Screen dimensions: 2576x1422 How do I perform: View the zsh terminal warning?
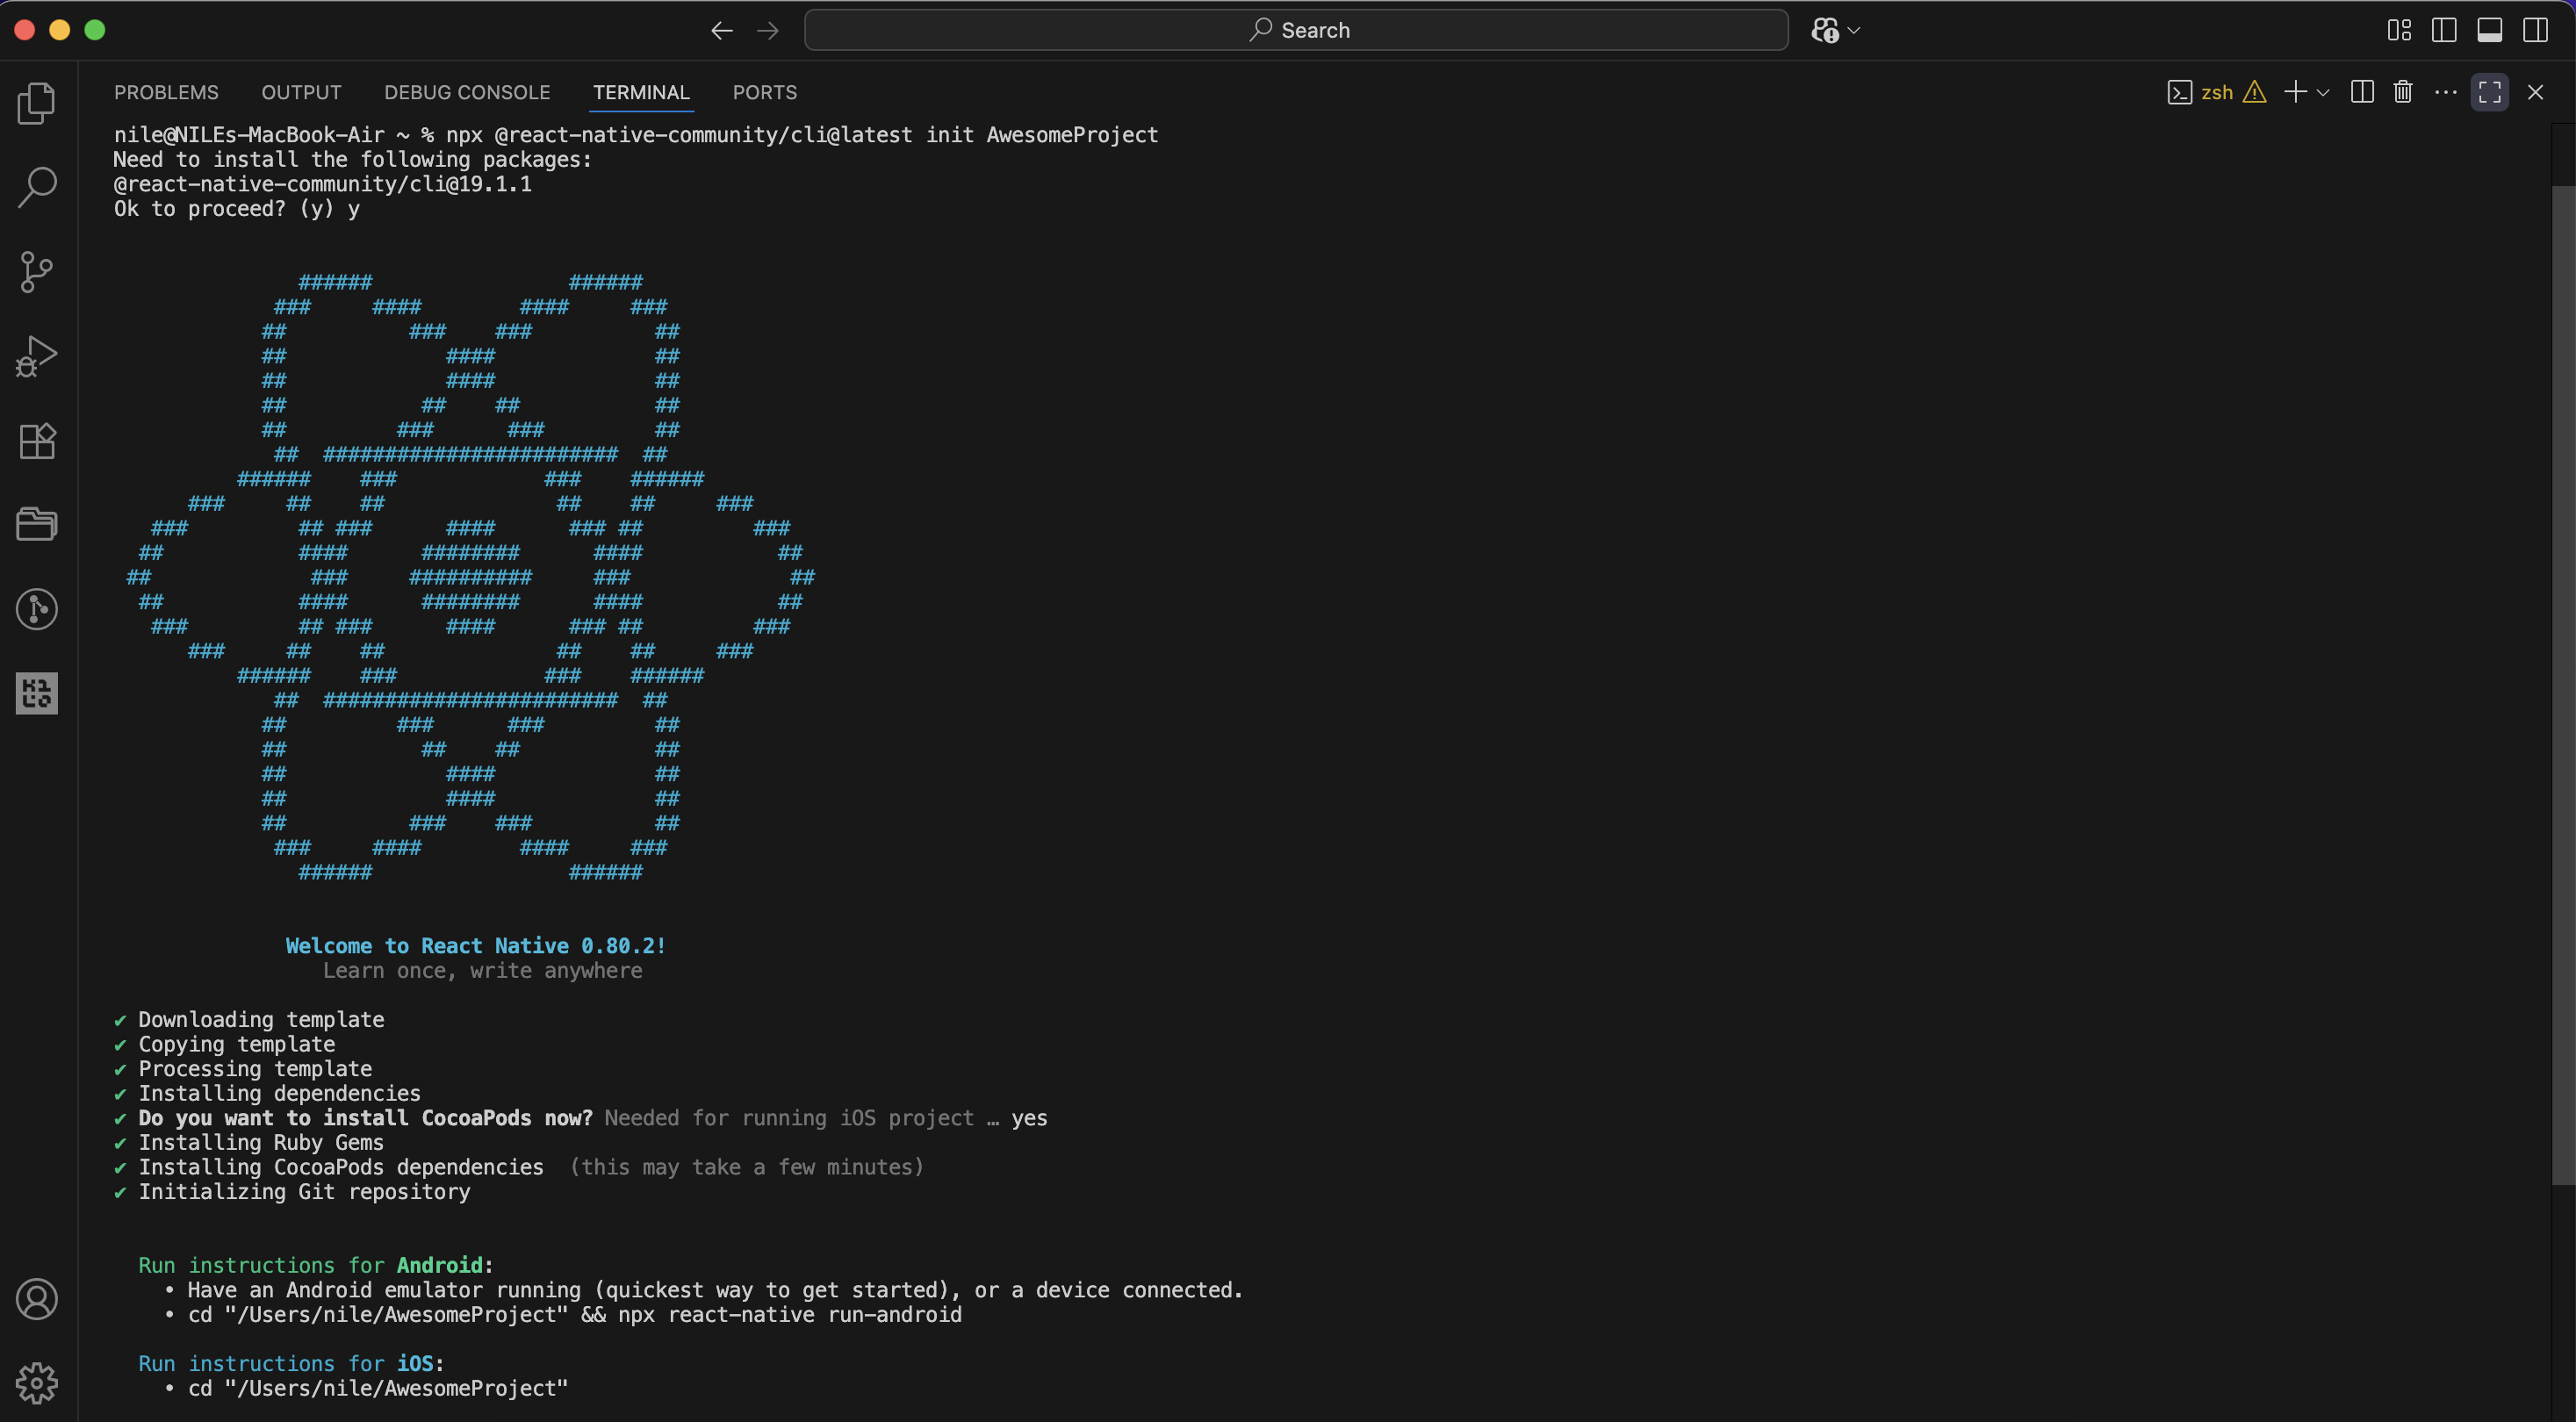click(2255, 91)
